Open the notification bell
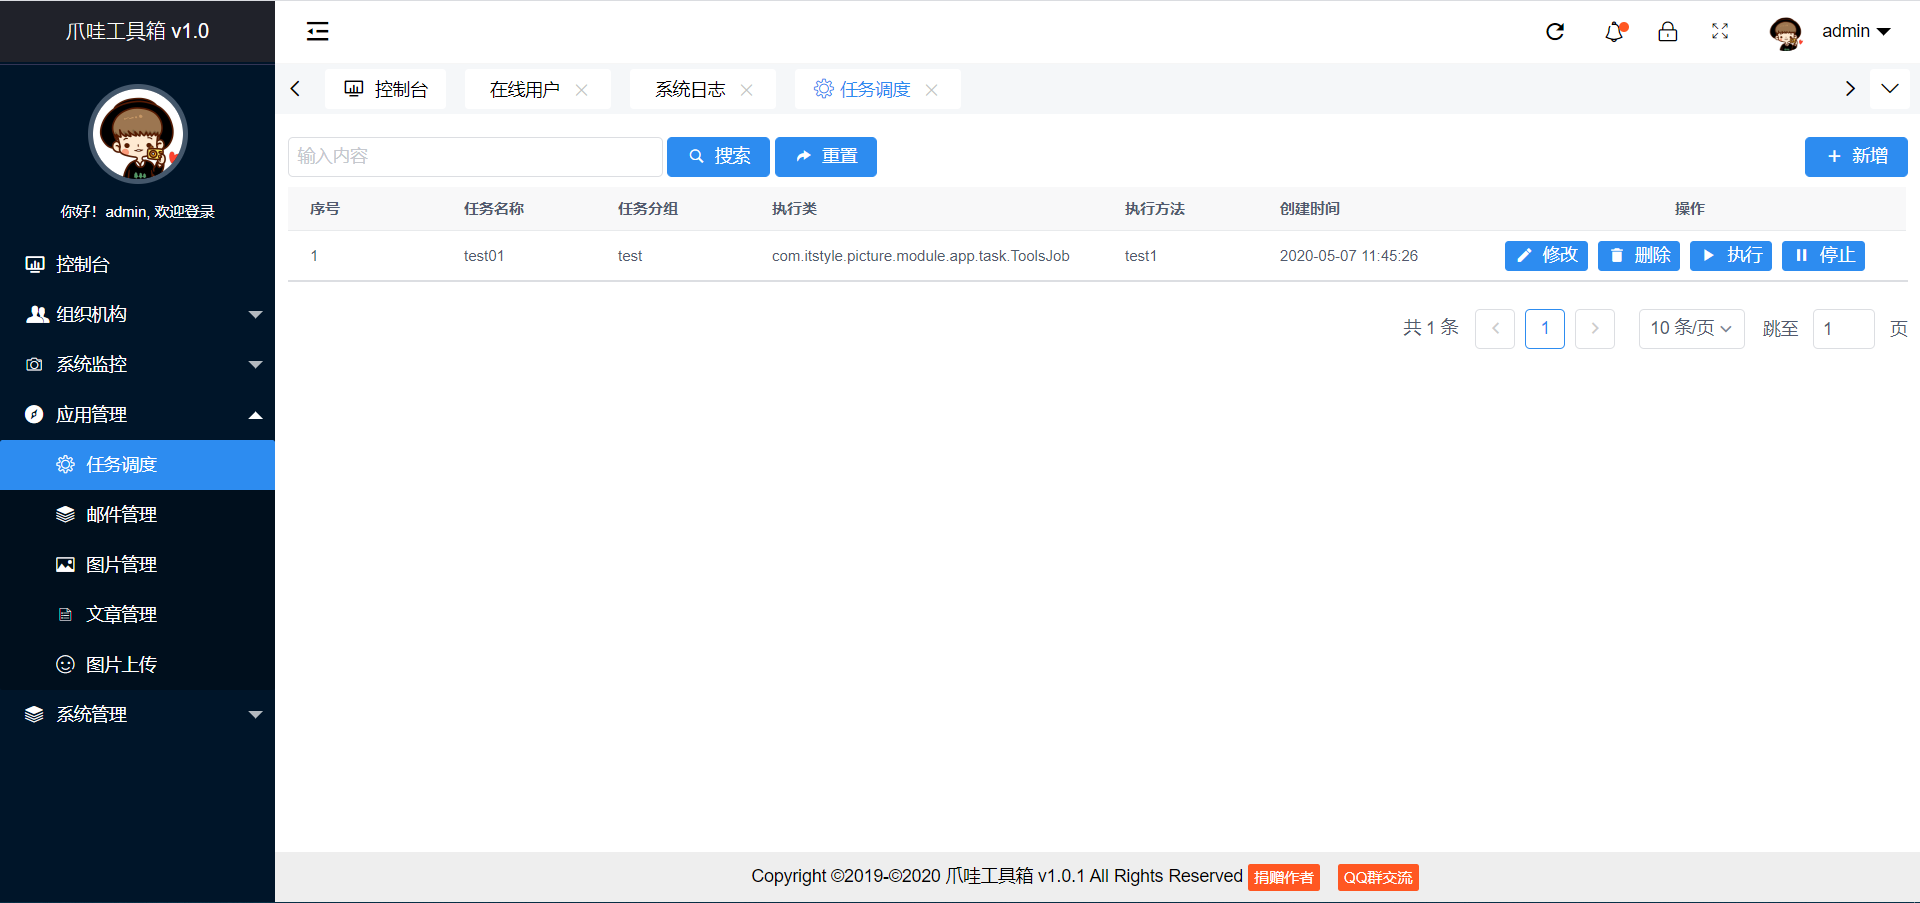This screenshot has height=903, width=1920. (x=1614, y=32)
